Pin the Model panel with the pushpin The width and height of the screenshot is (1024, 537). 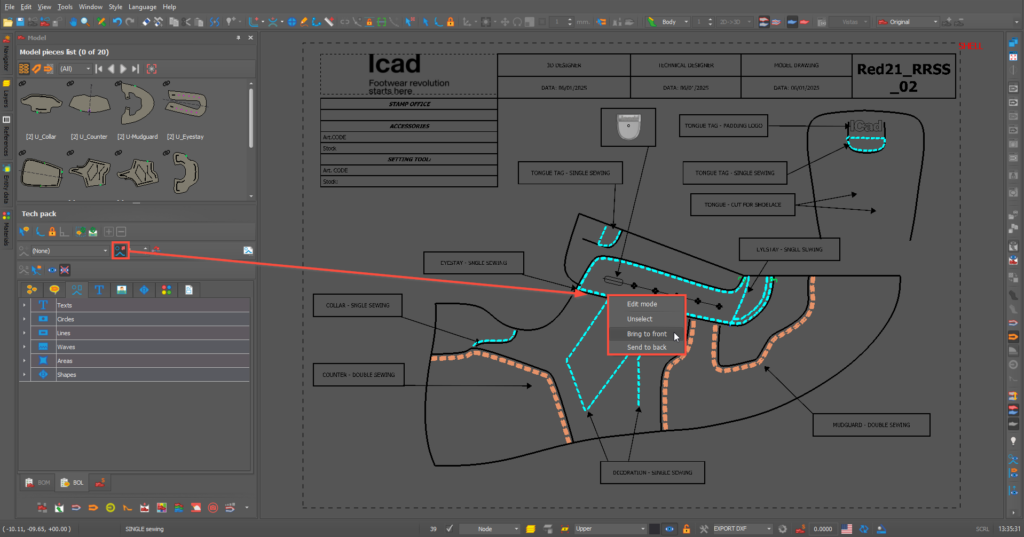240,37
